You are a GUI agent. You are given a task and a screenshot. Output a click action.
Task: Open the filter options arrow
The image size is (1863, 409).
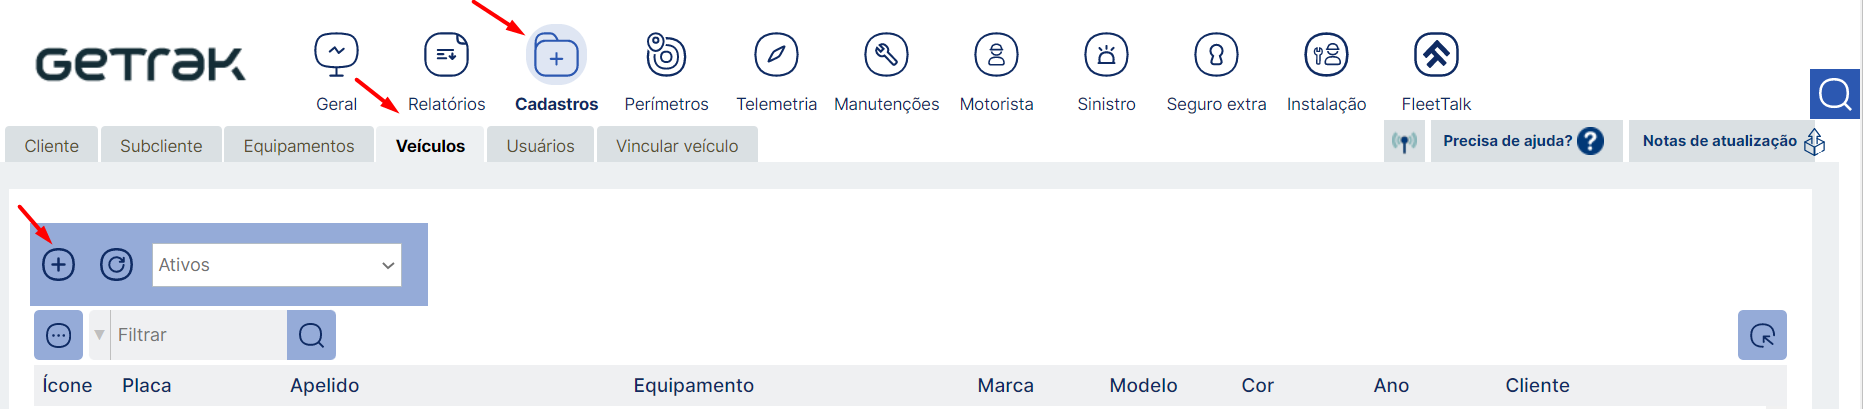click(99, 335)
